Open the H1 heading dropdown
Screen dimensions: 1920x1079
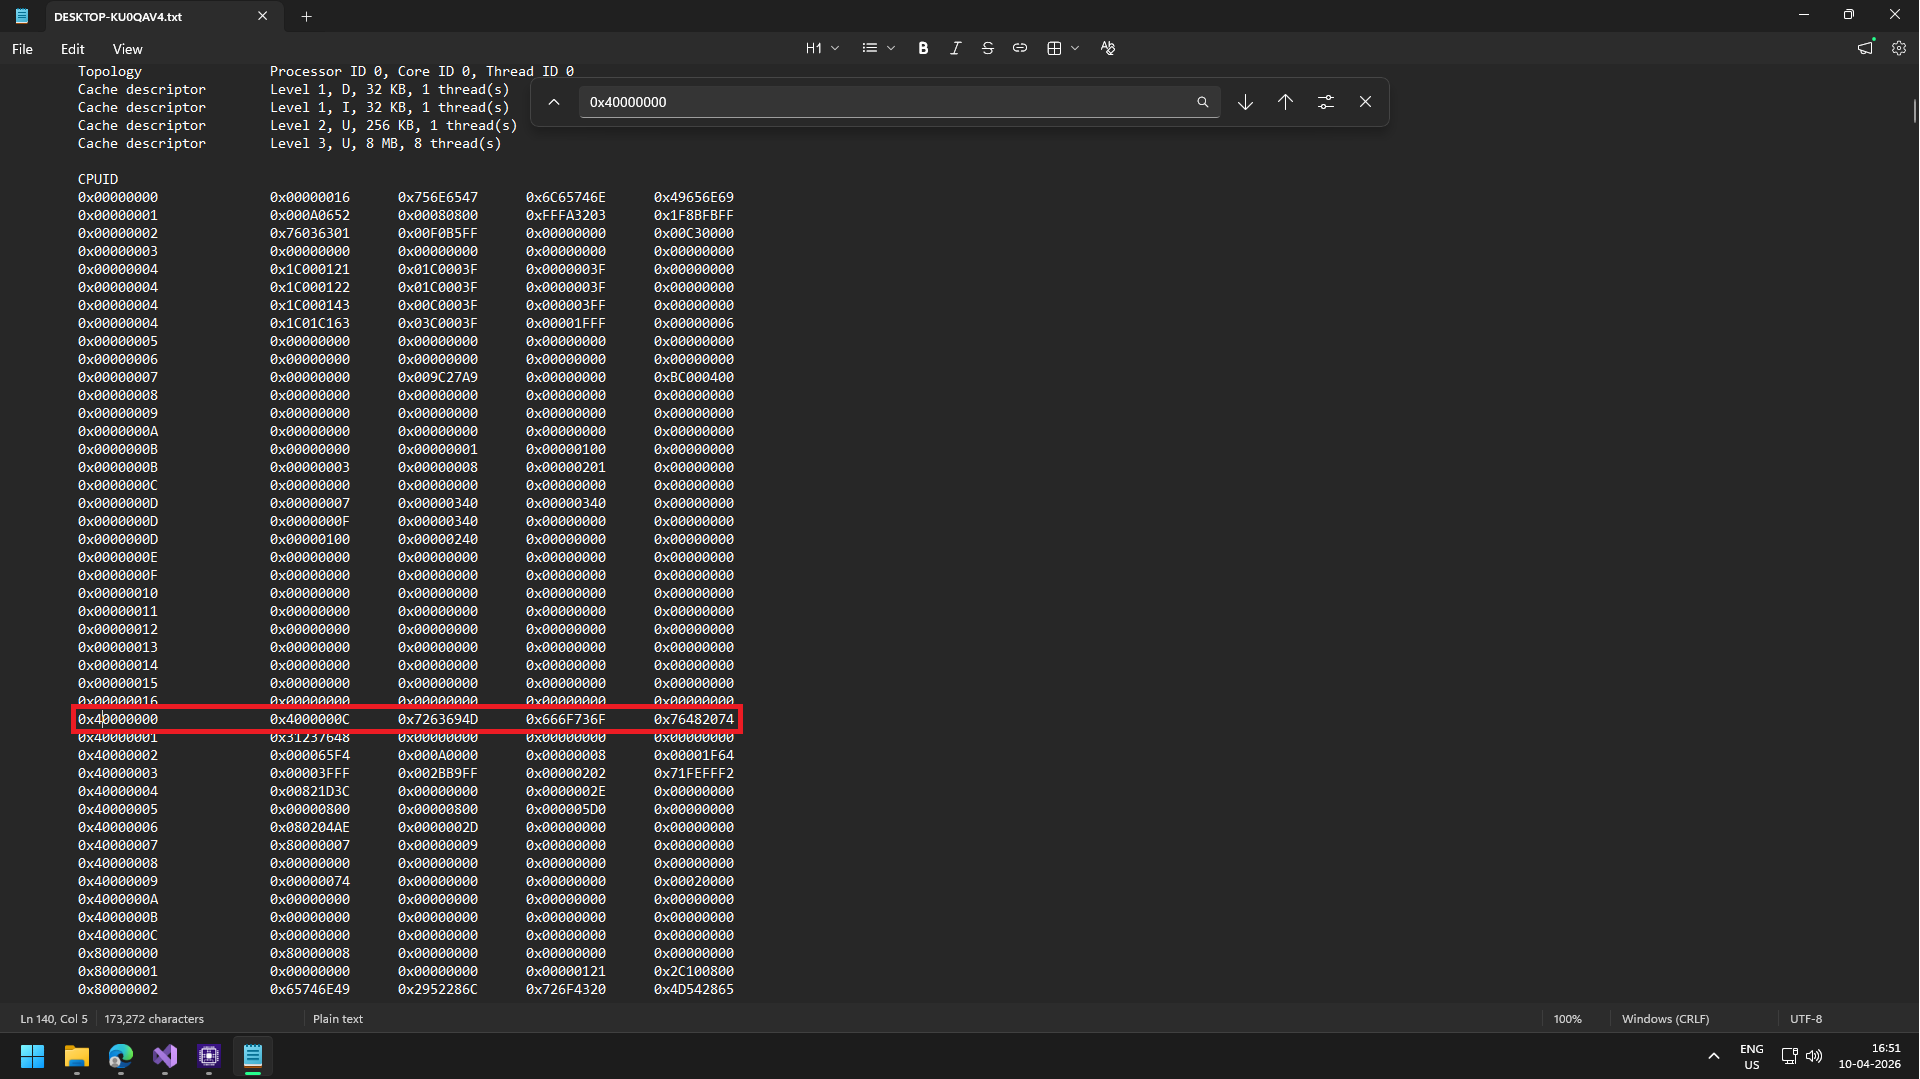coord(822,48)
